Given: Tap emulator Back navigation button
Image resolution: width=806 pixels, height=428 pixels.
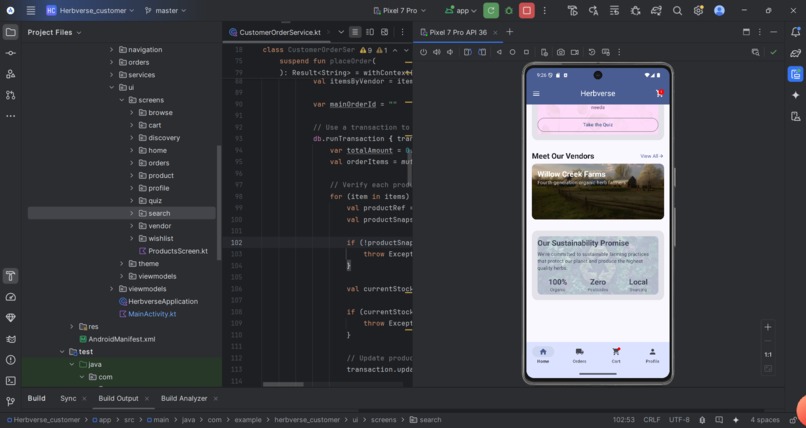Looking at the screenshot, I should click(499, 52).
